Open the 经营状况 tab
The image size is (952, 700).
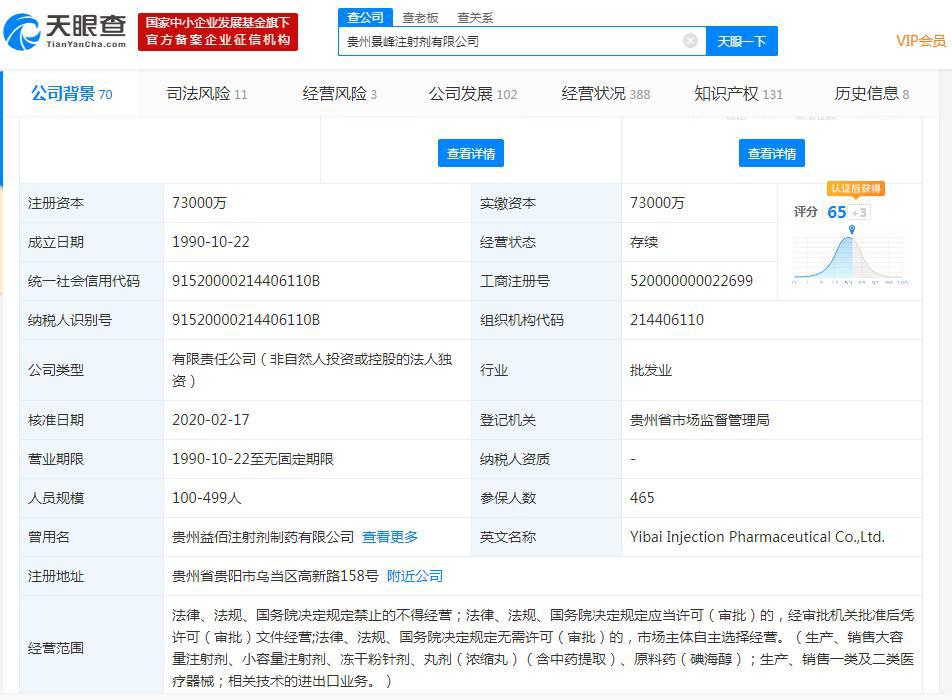606,93
